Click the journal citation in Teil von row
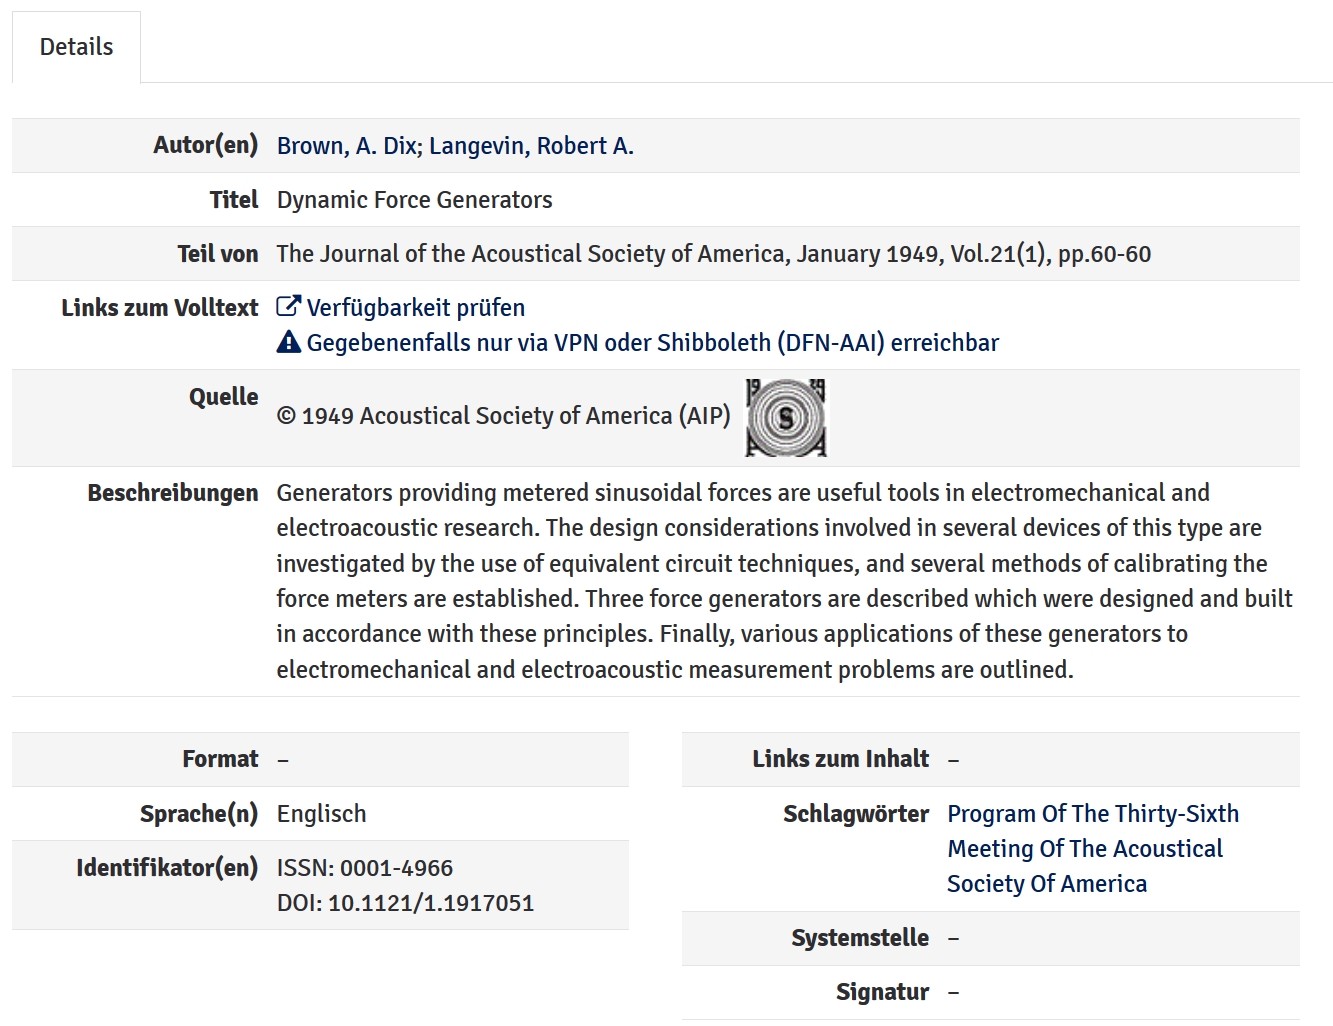The width and height of the screenshot is (1333, 1026). (713, 254)
